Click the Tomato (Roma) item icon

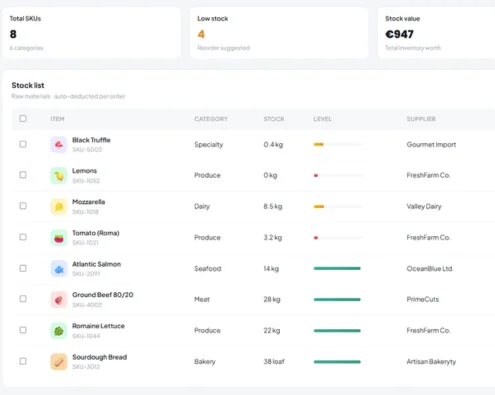pos(59,238)
